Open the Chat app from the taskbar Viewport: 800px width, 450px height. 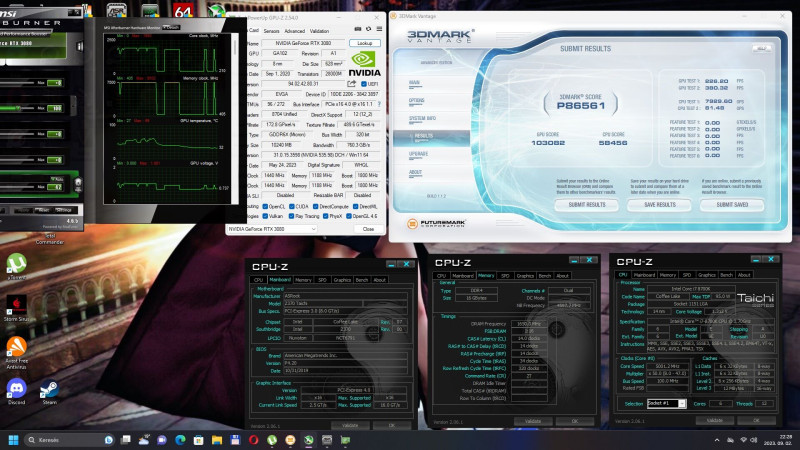(162, 440)
